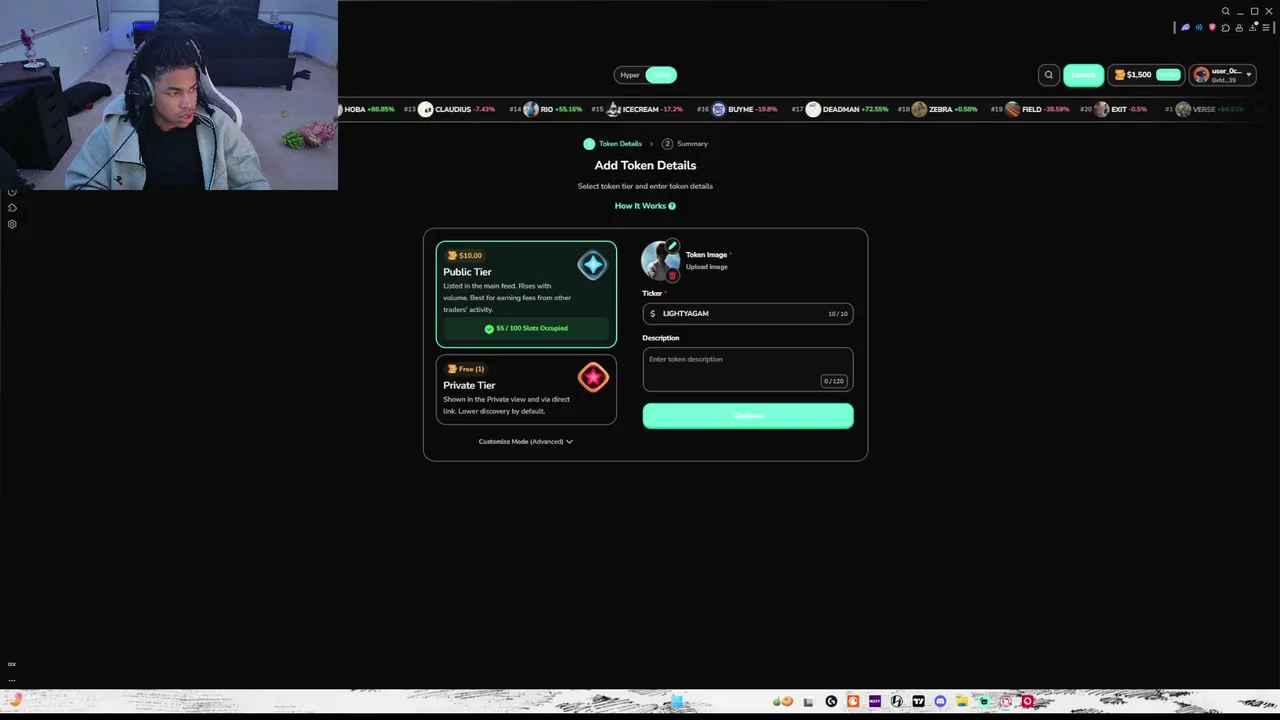Click the Add Token Details heading

645,166
